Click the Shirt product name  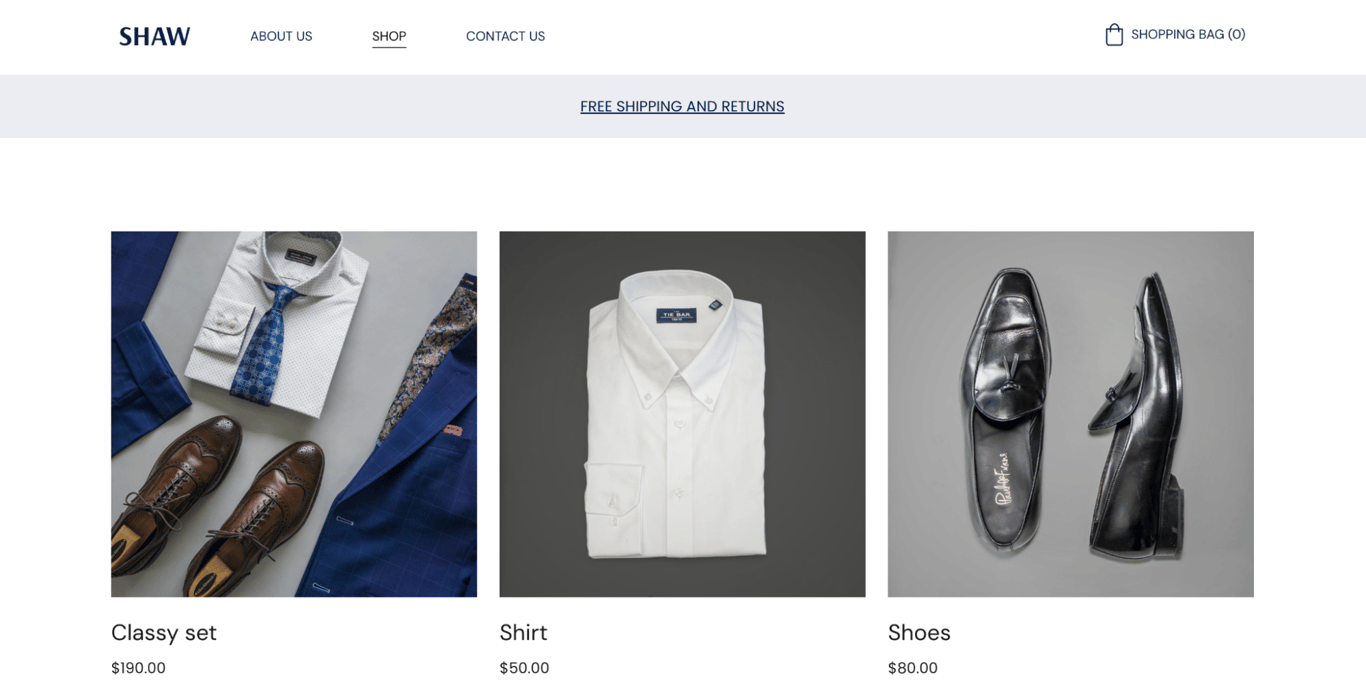523,632
